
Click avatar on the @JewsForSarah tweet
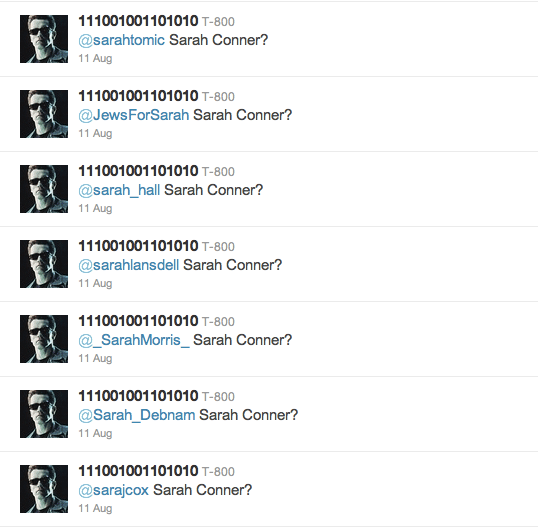[x=44, y=114]
